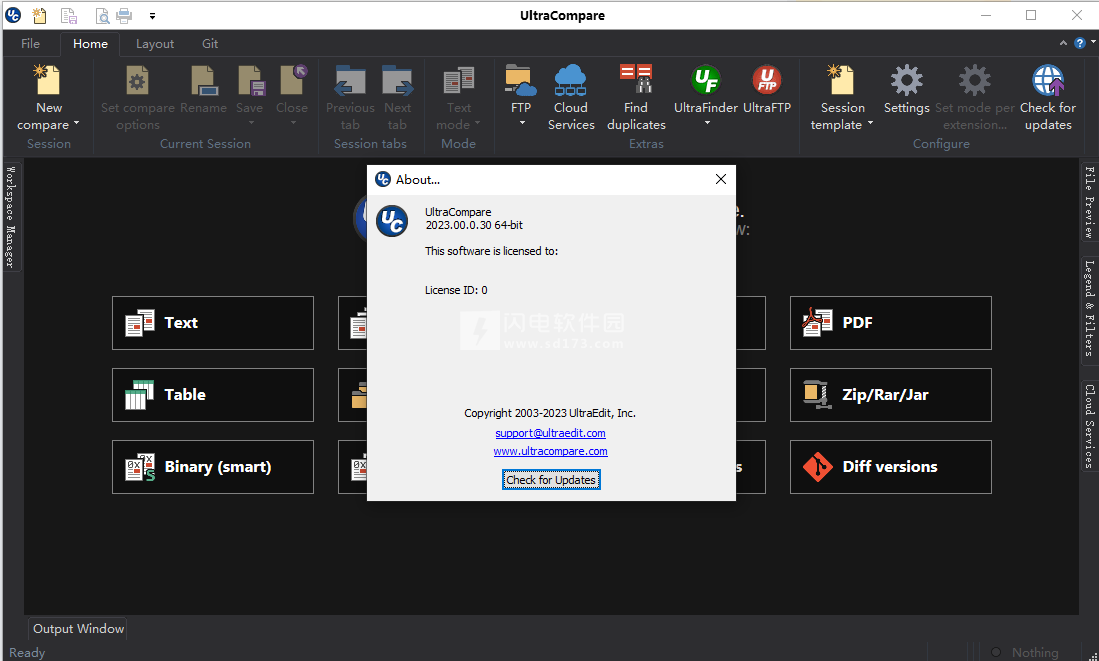Open the Session template dropdown arrow

point(871,123)
